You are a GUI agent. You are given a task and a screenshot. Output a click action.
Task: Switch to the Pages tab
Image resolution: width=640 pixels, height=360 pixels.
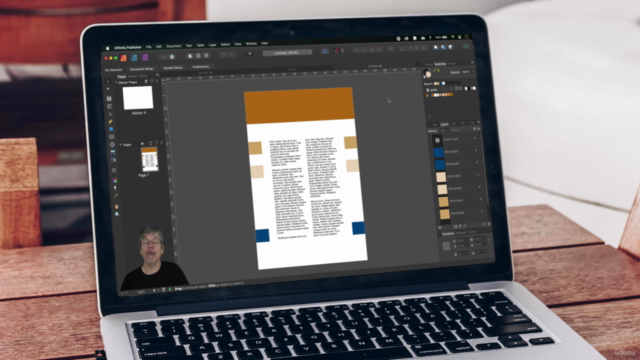122,77
